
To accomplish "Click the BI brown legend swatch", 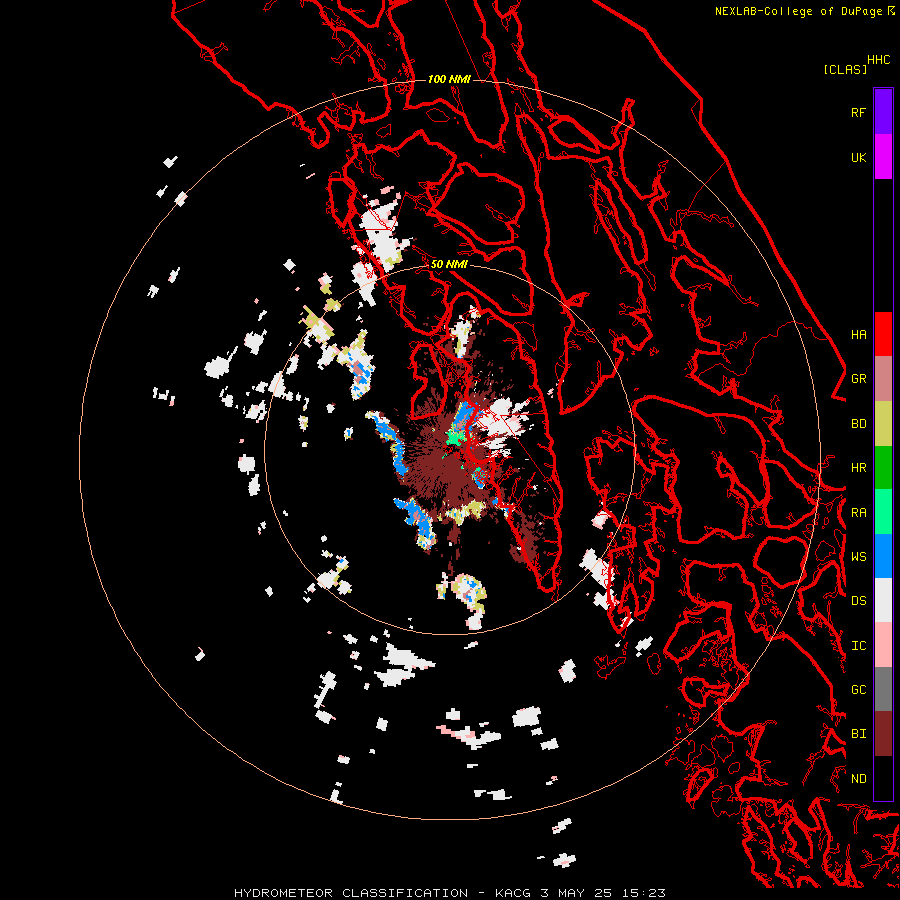I will [x=883, y=734].
